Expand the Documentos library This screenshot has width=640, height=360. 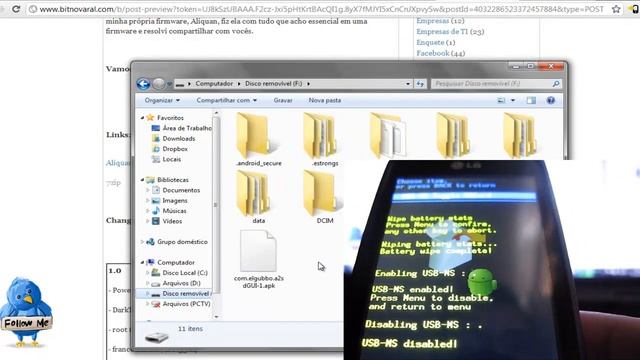tap(148, 190)
